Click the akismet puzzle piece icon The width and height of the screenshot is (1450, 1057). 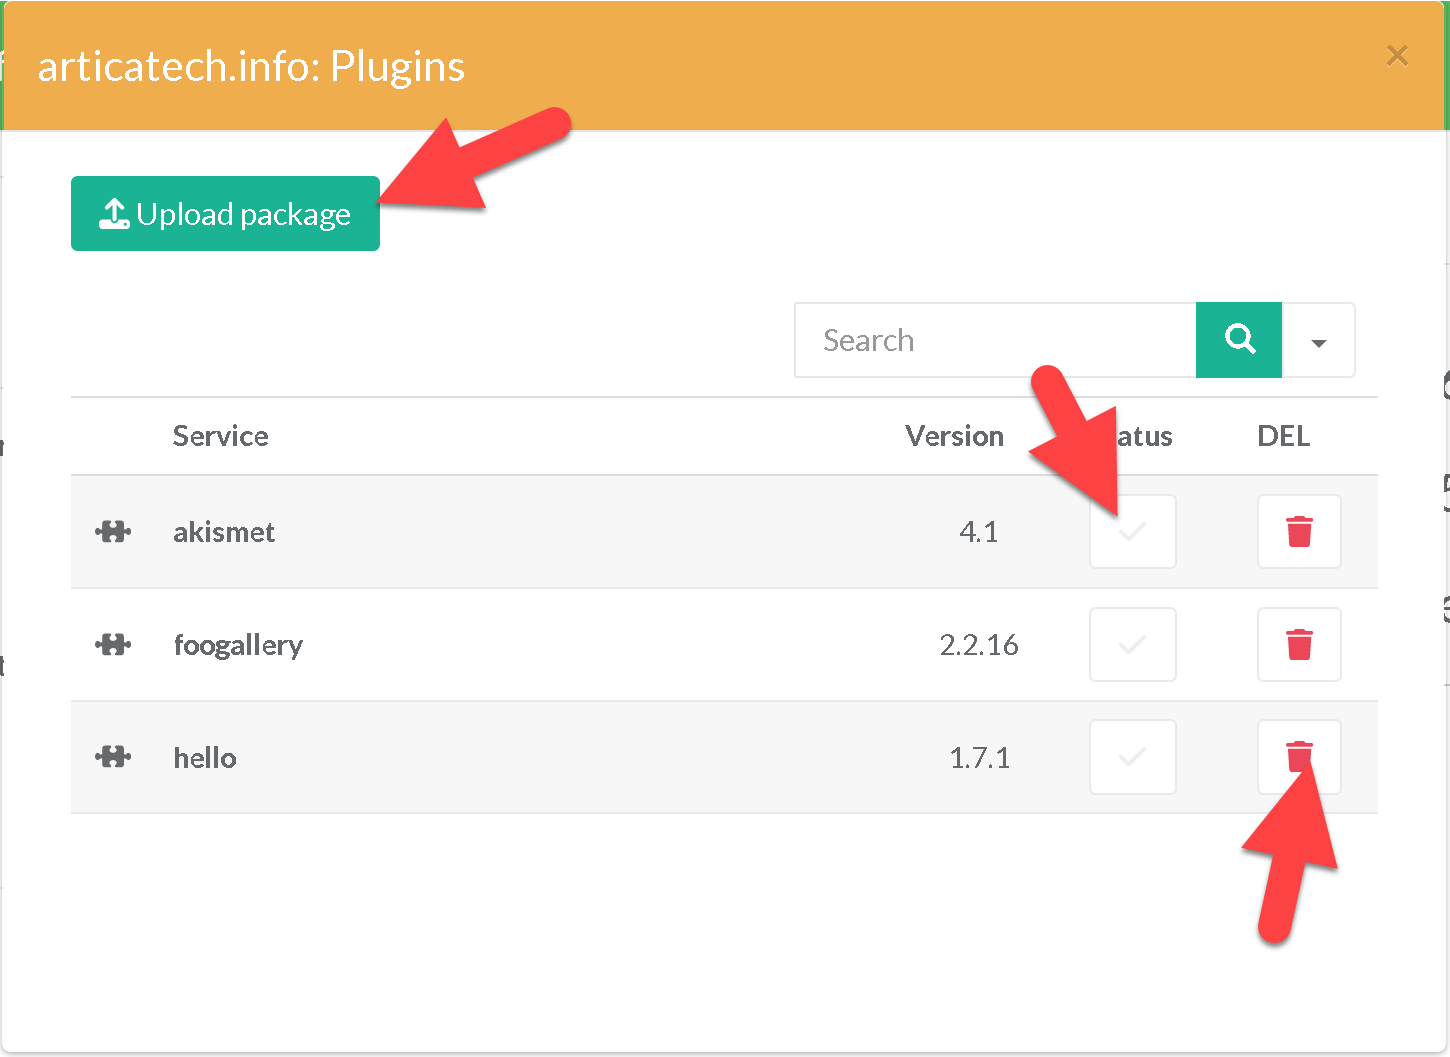[x=113, y=532]
